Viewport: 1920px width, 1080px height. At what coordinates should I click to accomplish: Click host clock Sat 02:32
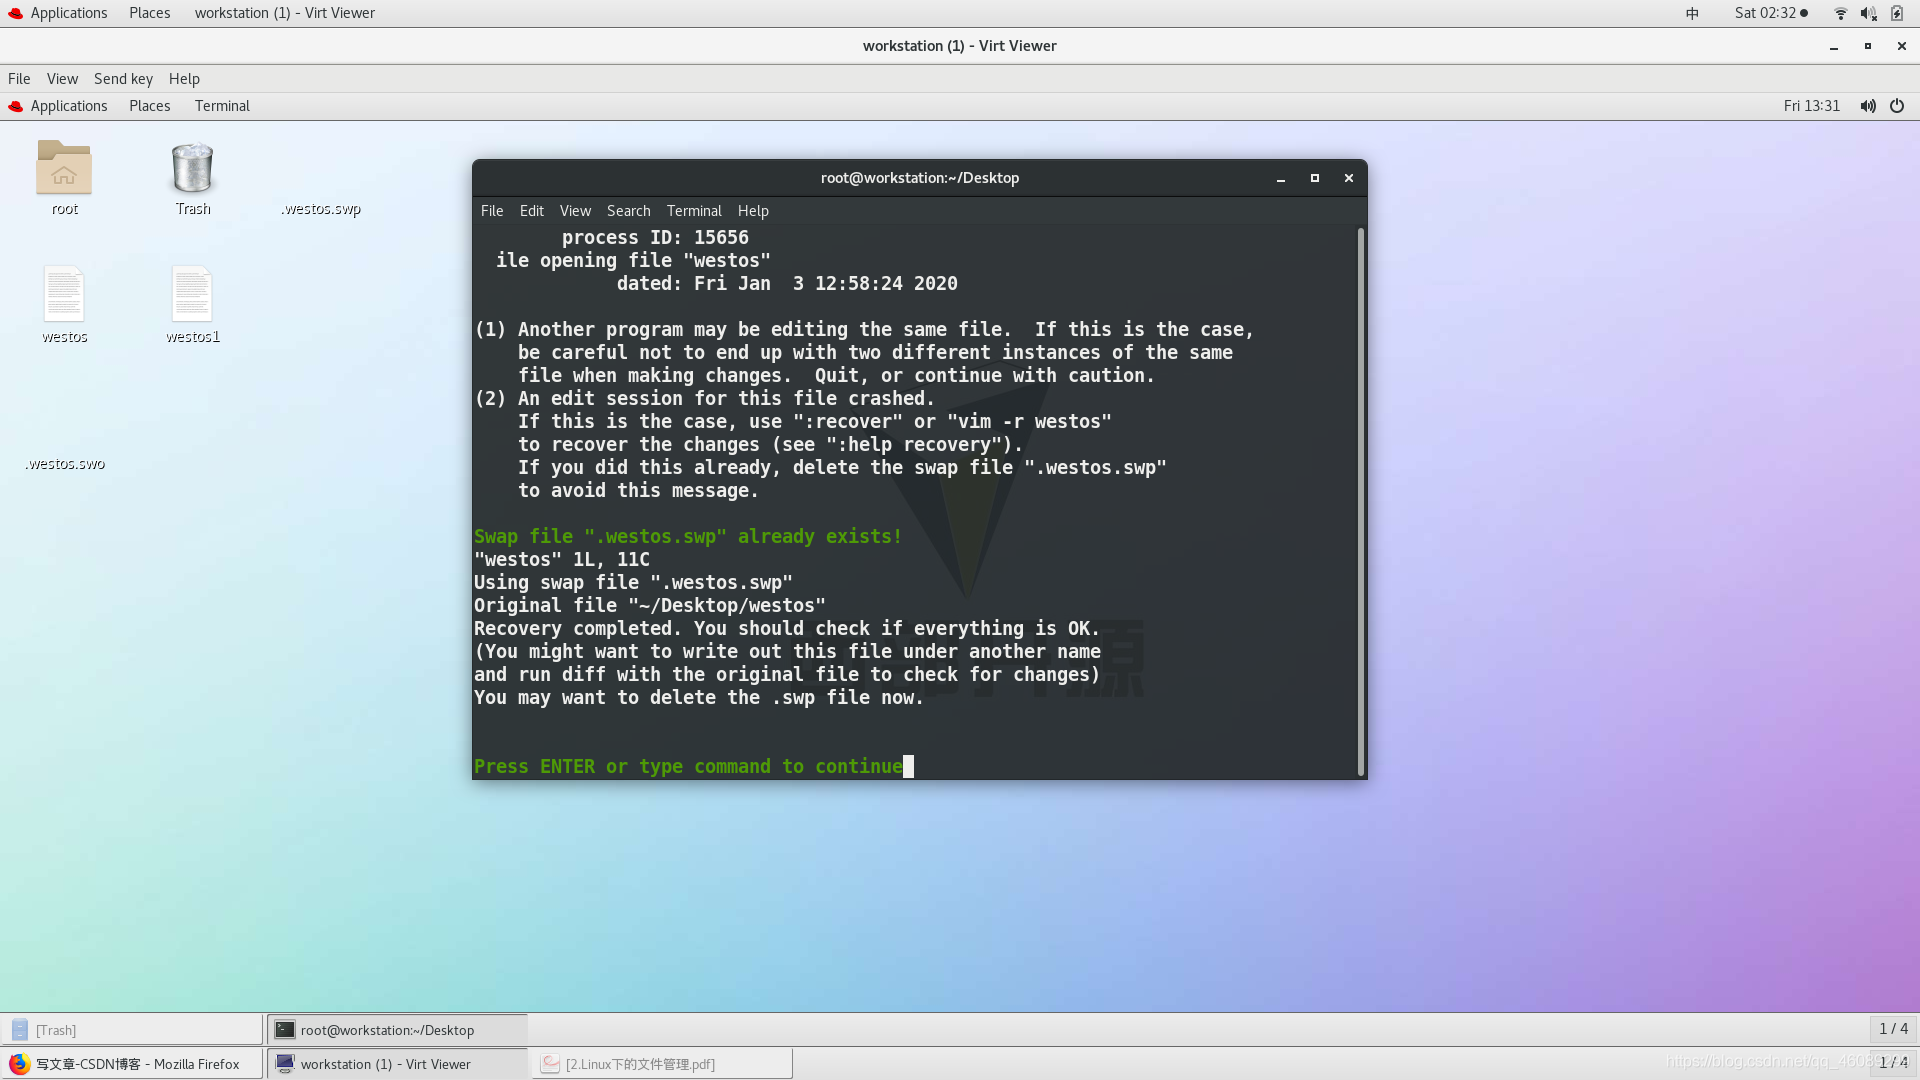[1771, 13]
